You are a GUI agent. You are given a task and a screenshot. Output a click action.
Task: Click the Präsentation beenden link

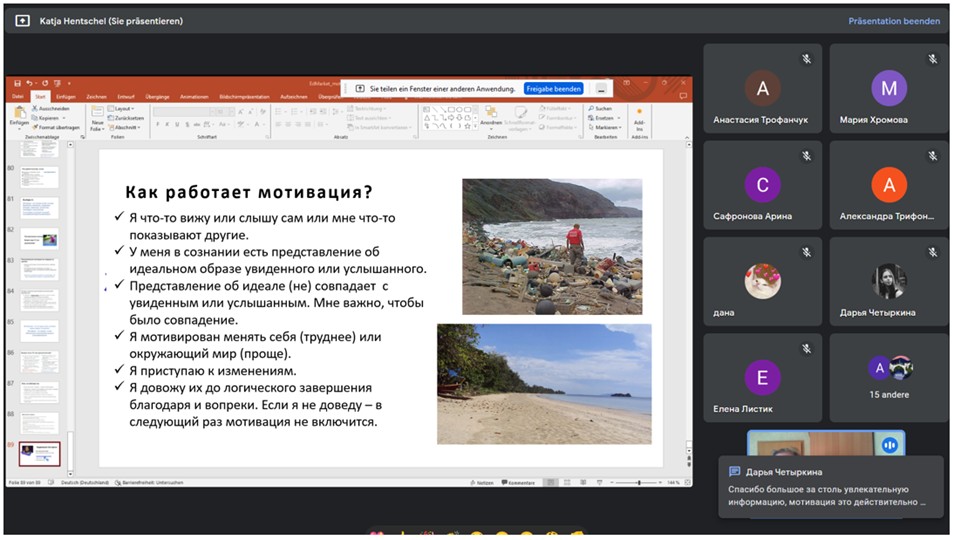(894, 21)
